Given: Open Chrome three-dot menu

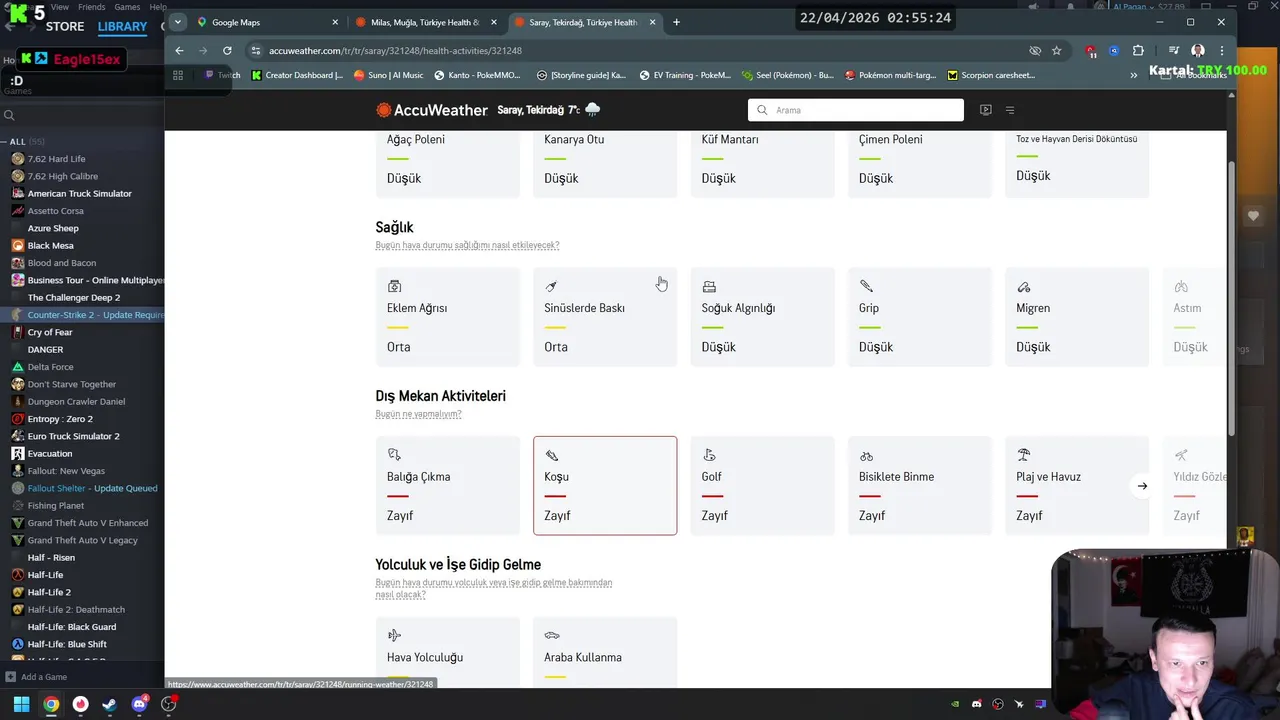Looking at the screenshot, I should click(1221, 50).
